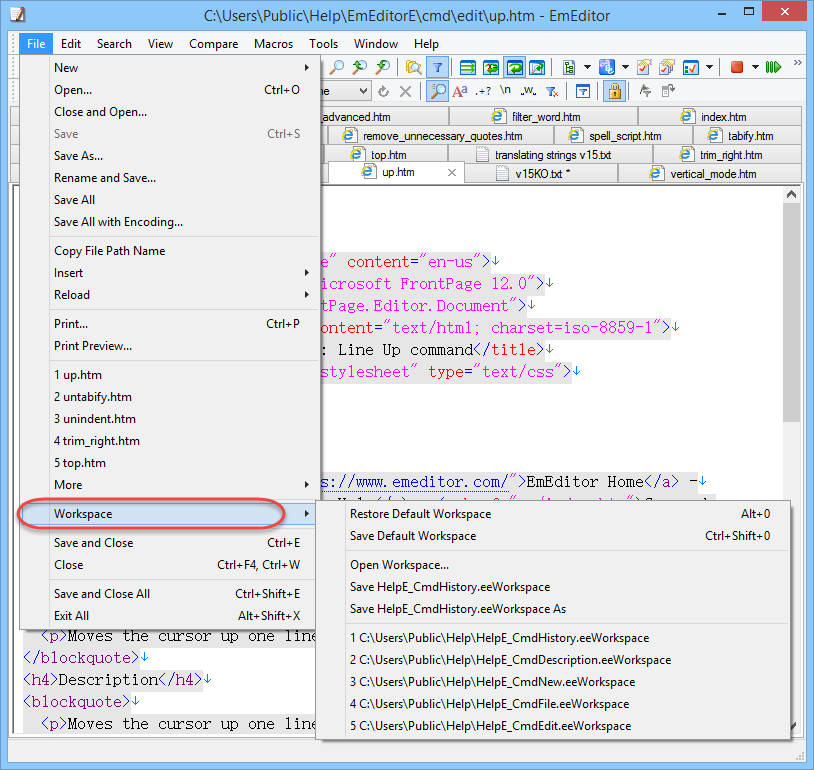
Task: Choose Copy File Path Name
Action: [x=170, y=251]
